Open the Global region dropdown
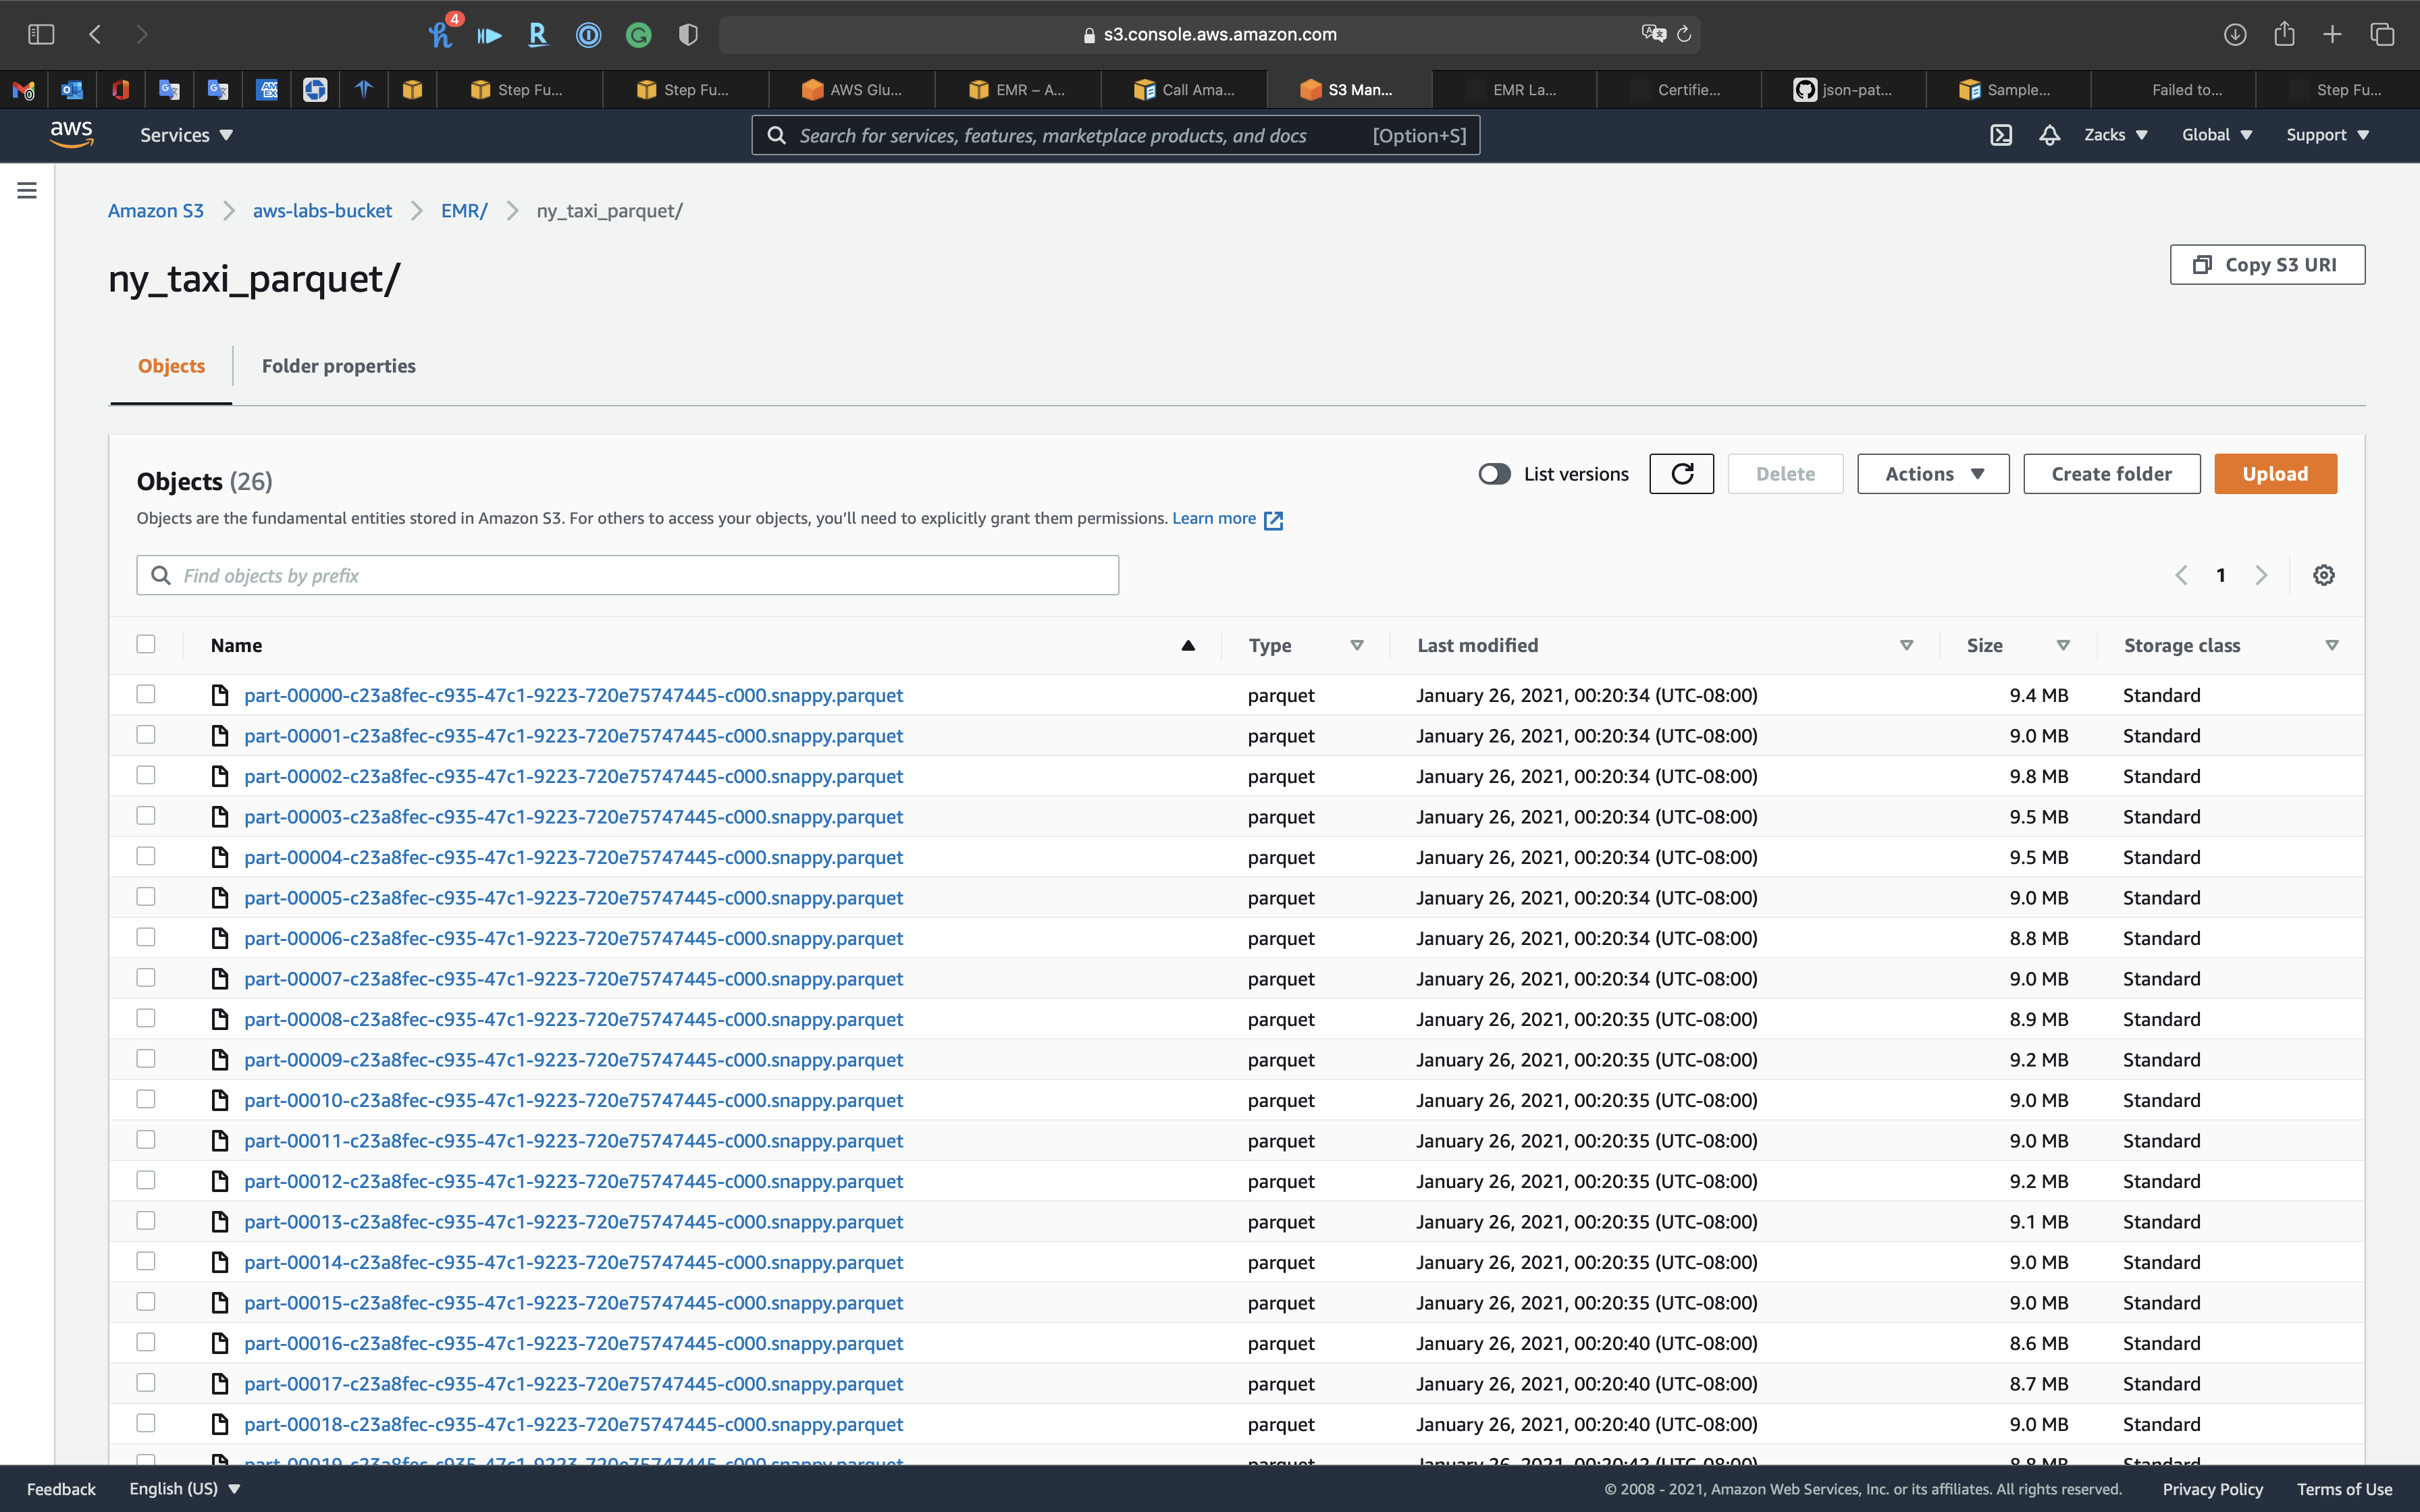The width and height of the screenshot is (2420, 1512). 2216,135
